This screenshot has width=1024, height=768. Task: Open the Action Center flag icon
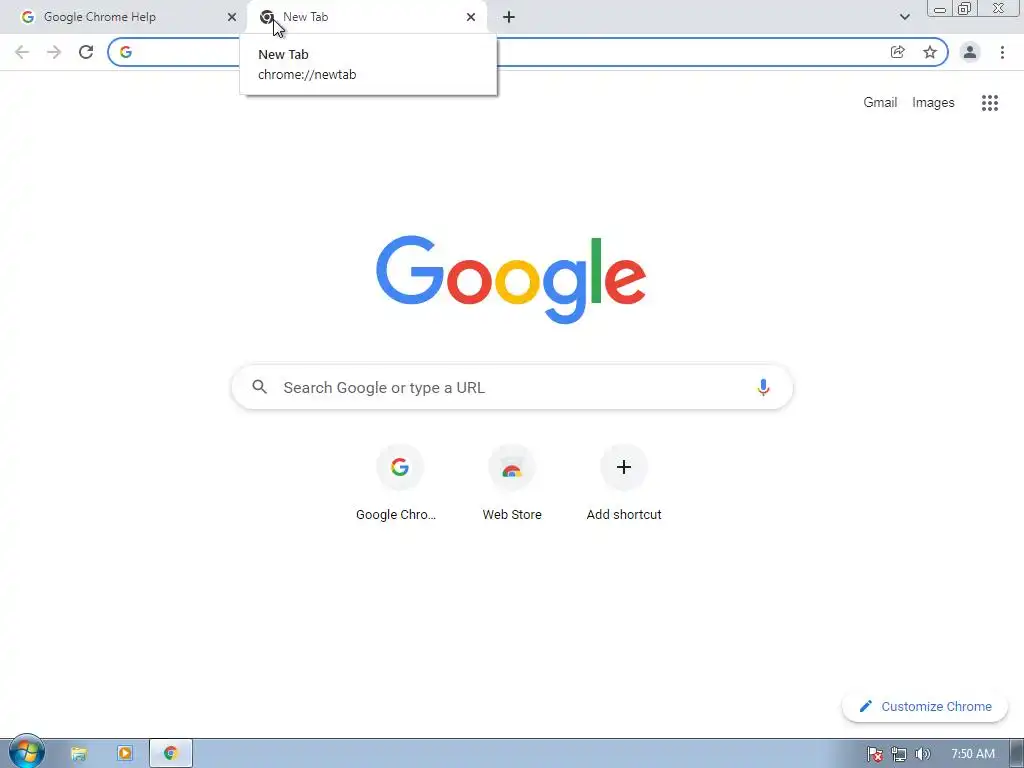coord(874,754)
